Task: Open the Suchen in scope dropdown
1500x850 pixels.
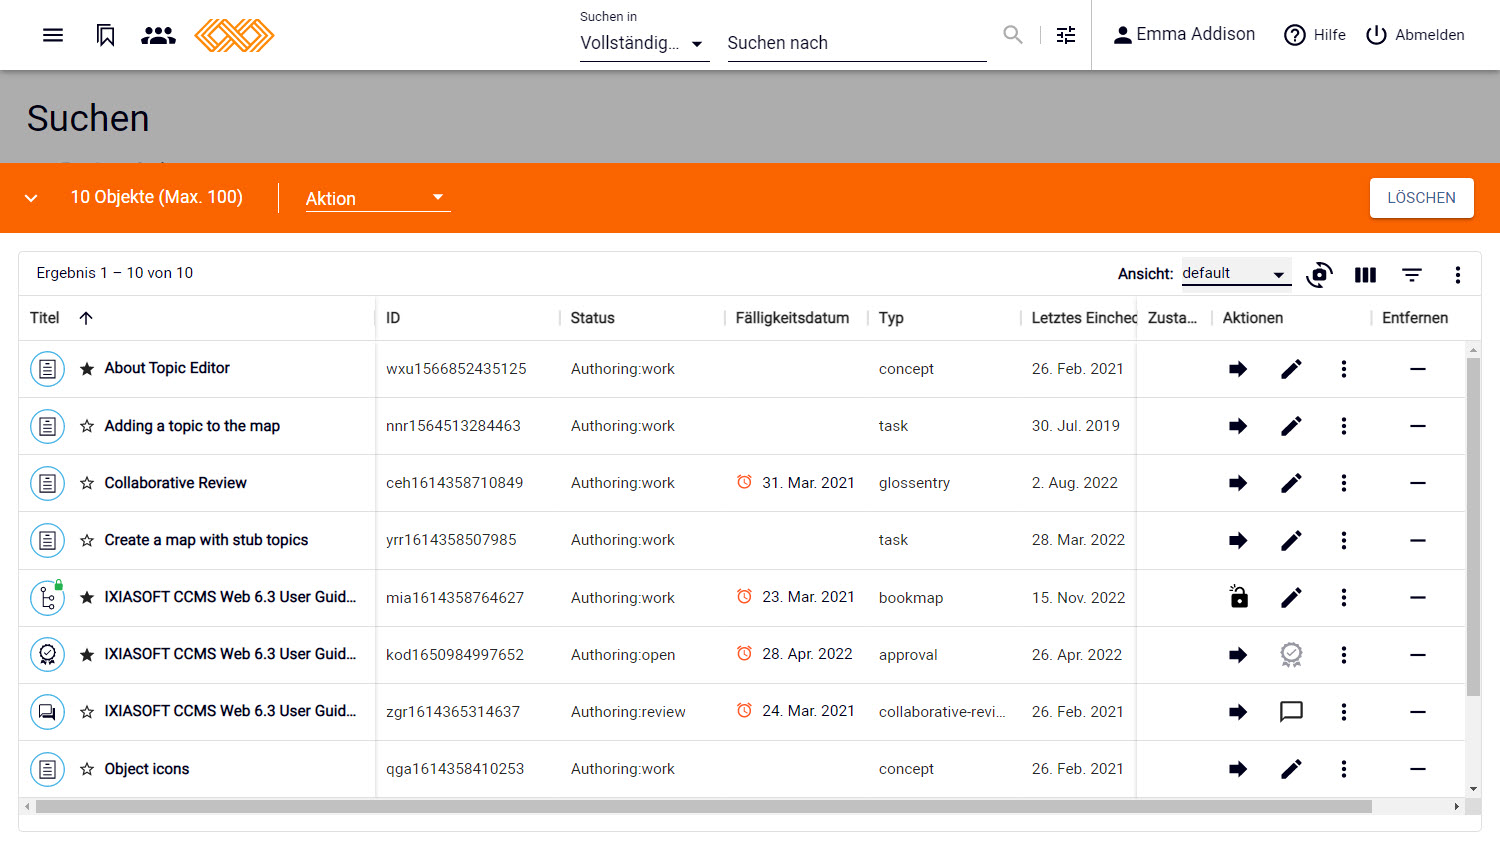Action: tap(644, 43)
